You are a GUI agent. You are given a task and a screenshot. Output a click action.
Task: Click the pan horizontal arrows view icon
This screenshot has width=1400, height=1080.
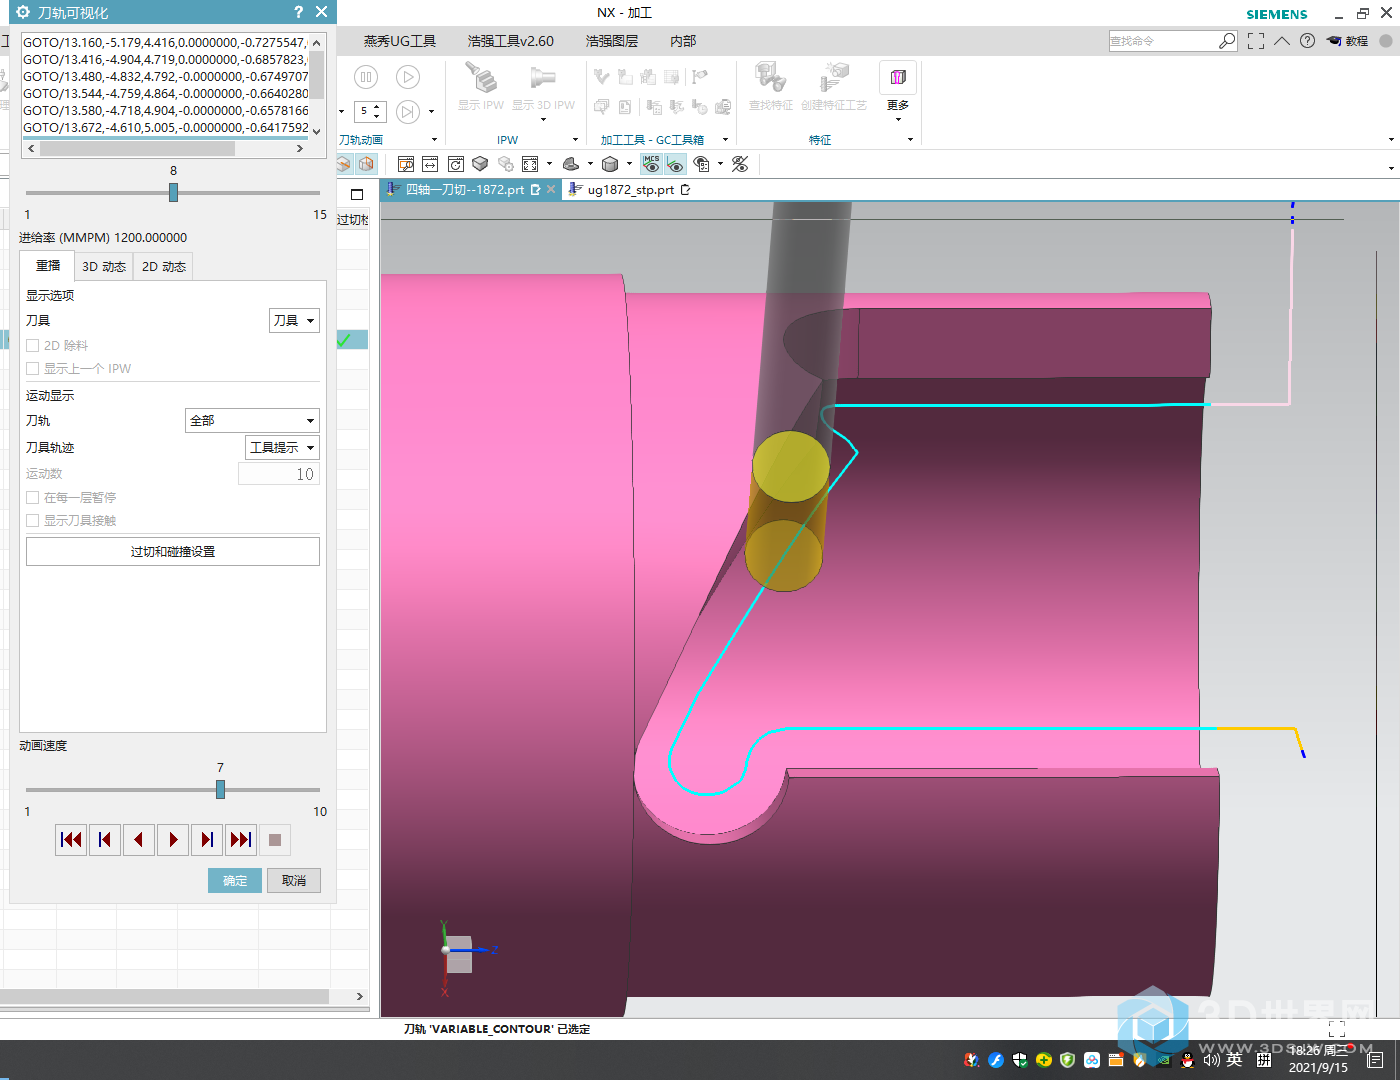(x=430, y=164)
